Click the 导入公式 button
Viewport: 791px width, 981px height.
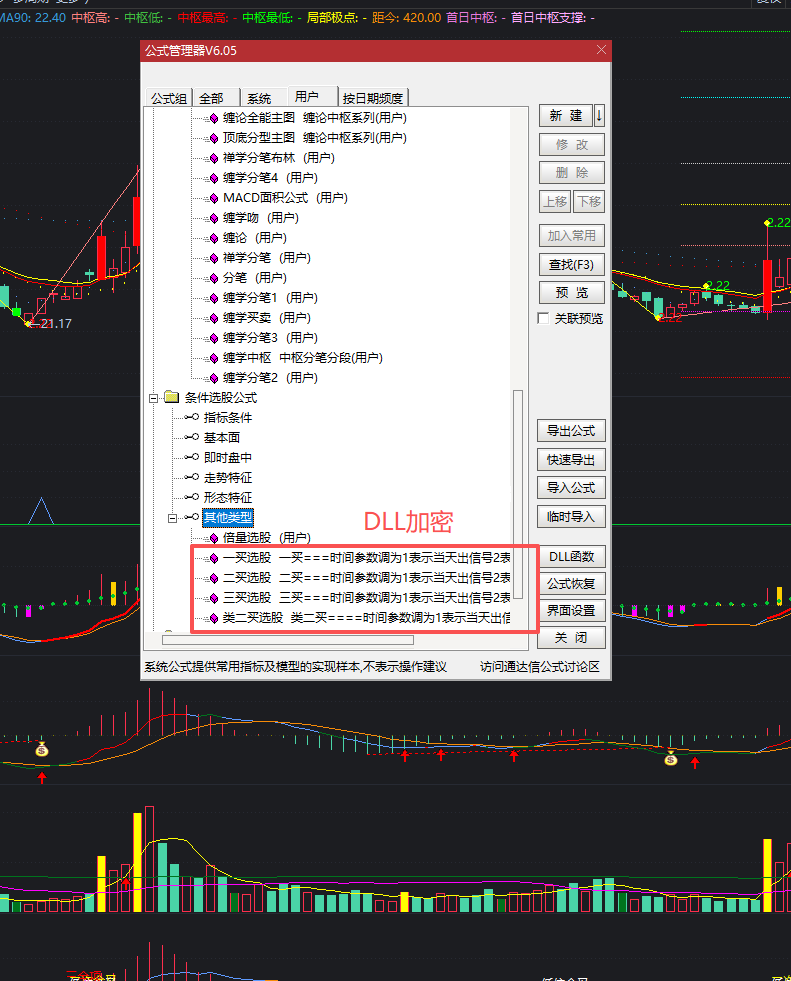point(571,488)
